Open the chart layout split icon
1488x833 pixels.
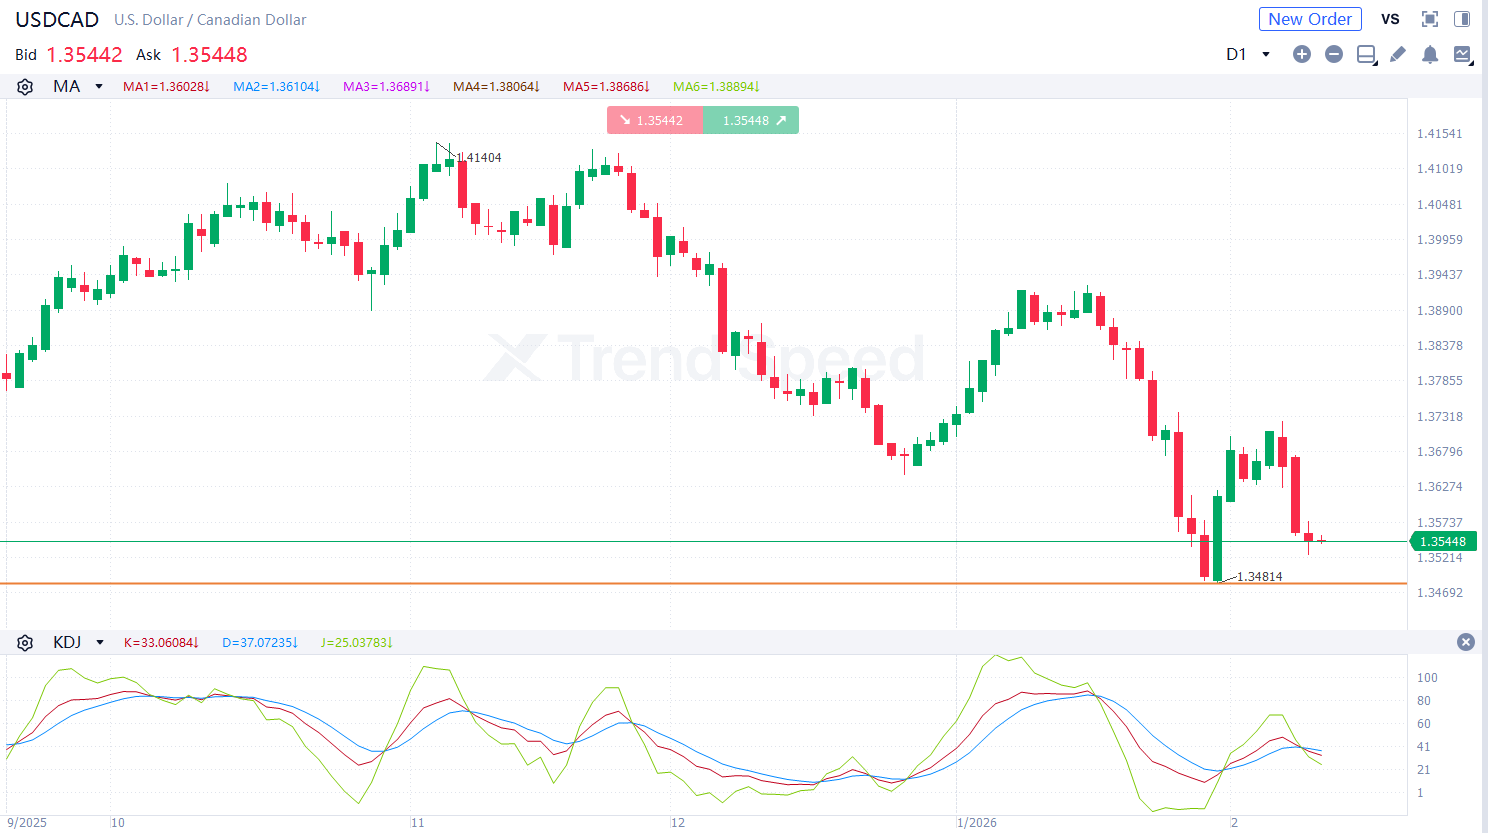tap(1366, 54)
